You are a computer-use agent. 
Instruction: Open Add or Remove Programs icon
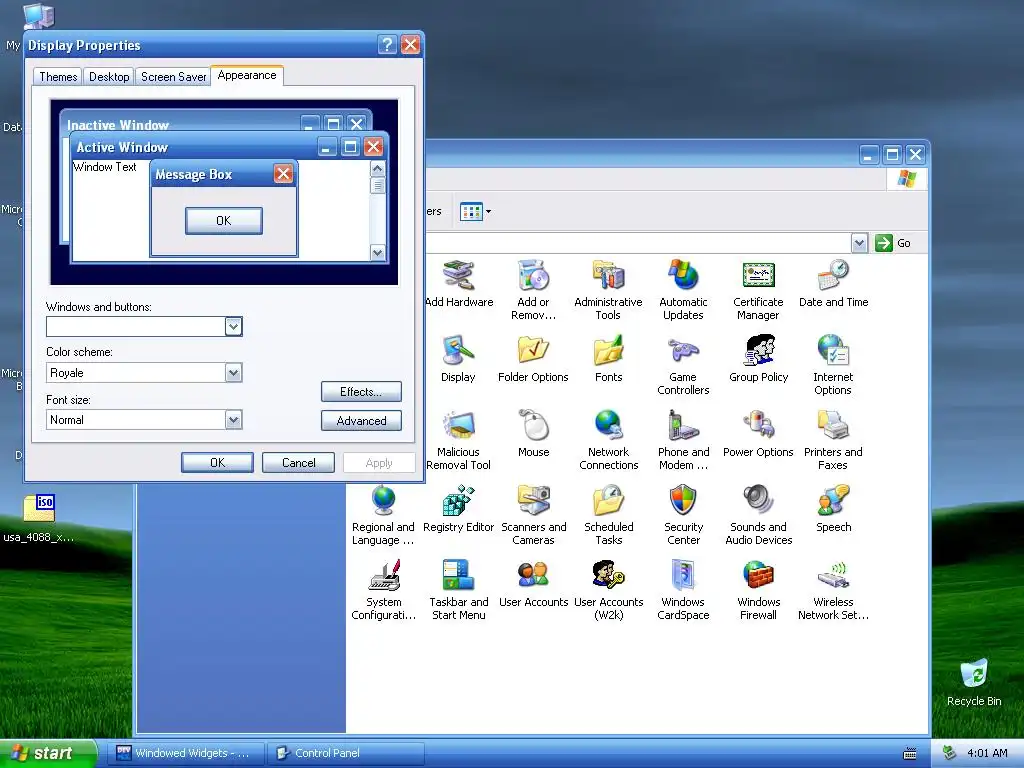click(533, 290)
